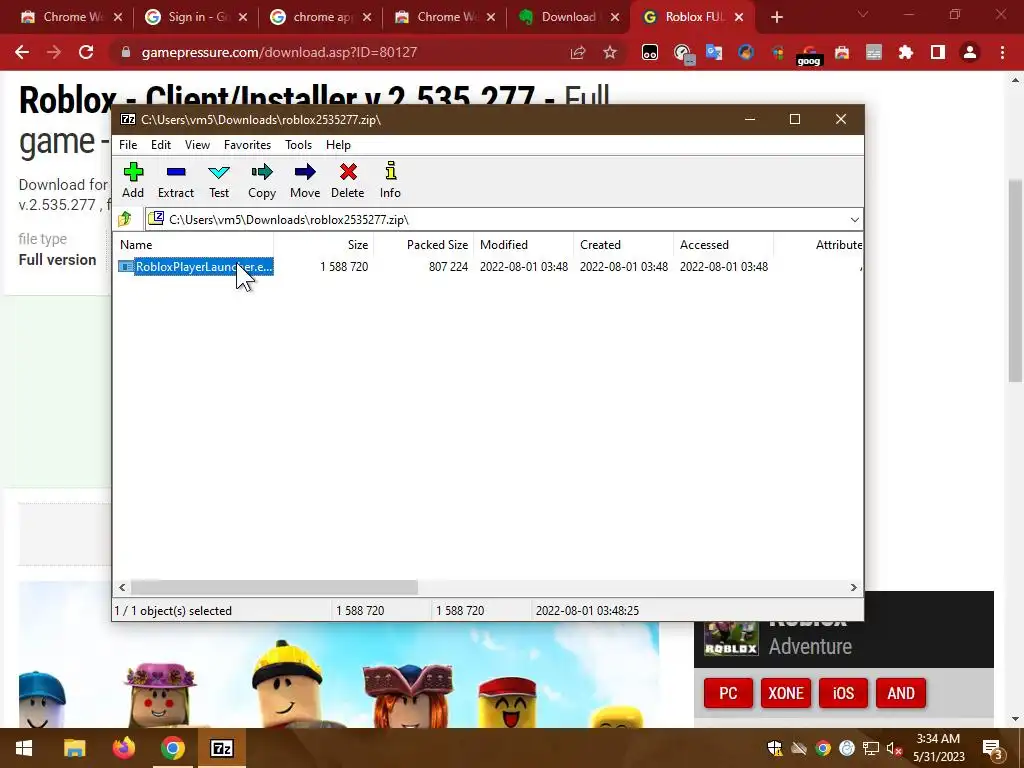Click the Copy toolbar icon

tap(262, 180)
